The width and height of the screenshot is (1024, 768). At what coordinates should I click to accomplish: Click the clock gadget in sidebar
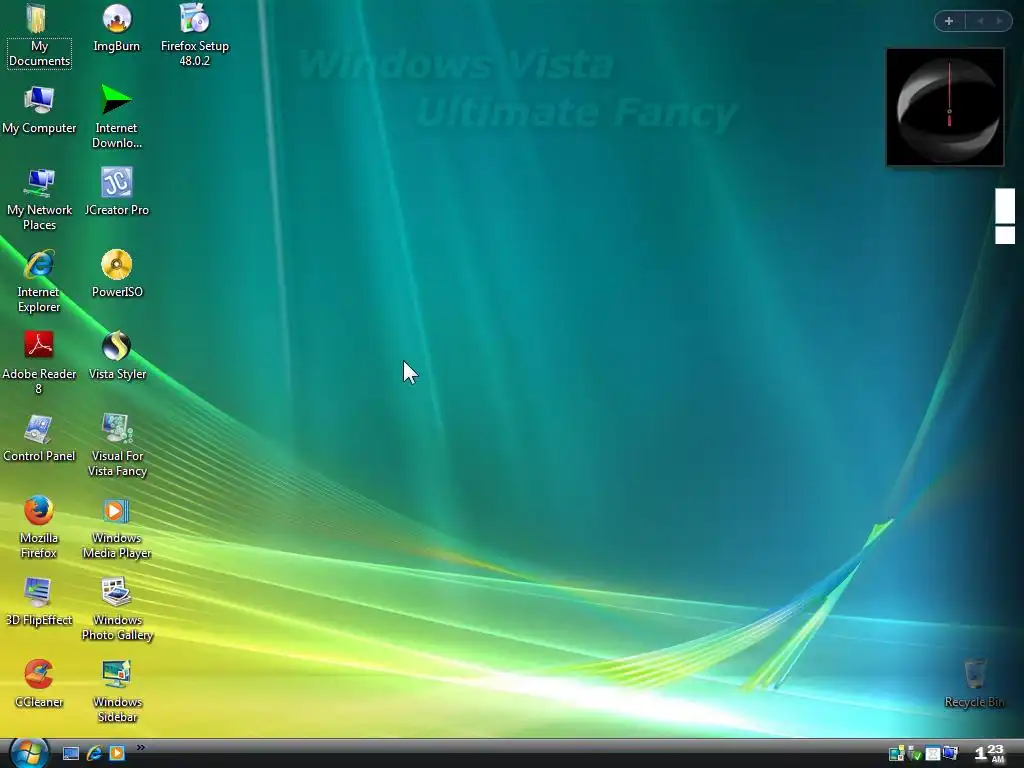[945, 107]
